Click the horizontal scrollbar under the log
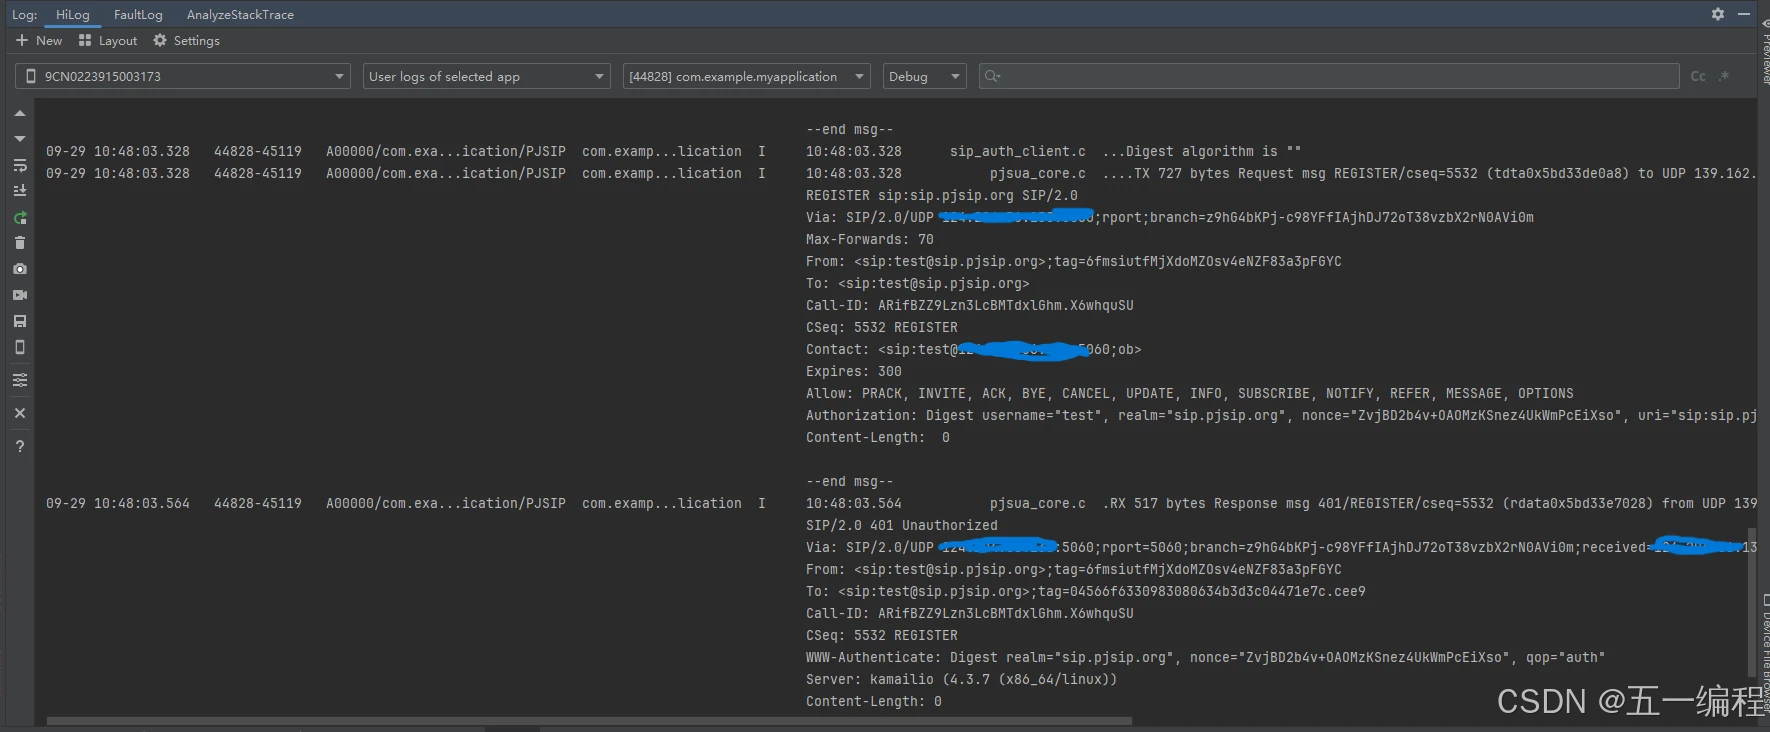 click(x=589, y=720)
